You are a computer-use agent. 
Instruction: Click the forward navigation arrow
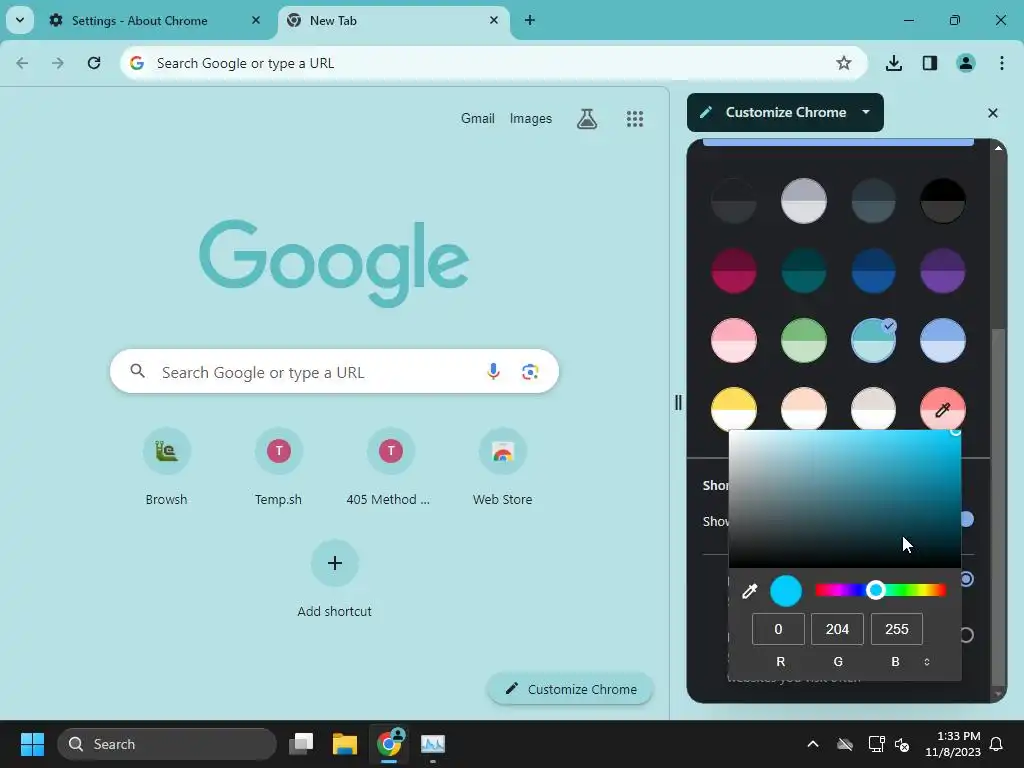pos(58,63)
